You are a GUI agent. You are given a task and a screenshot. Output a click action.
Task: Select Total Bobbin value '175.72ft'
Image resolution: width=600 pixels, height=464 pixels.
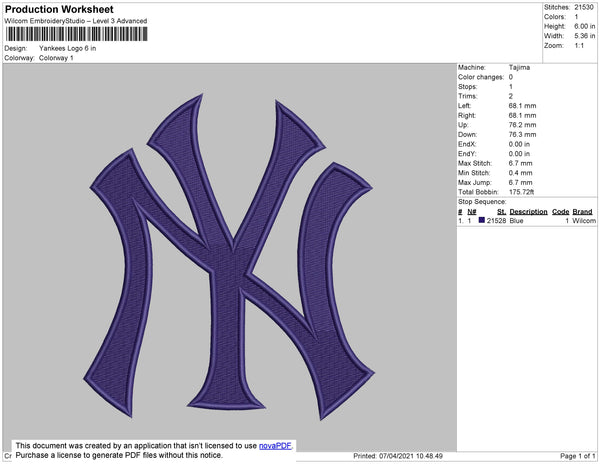[521, 192]
